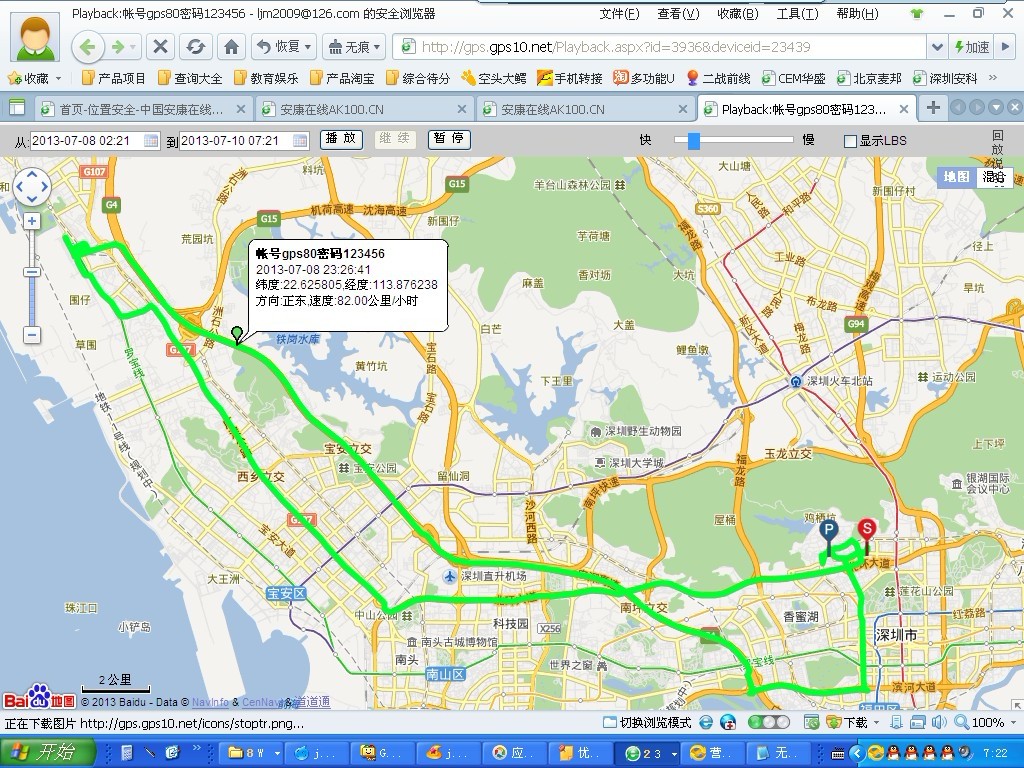Open the 帮助(H) menu

[x=857, y=14]
